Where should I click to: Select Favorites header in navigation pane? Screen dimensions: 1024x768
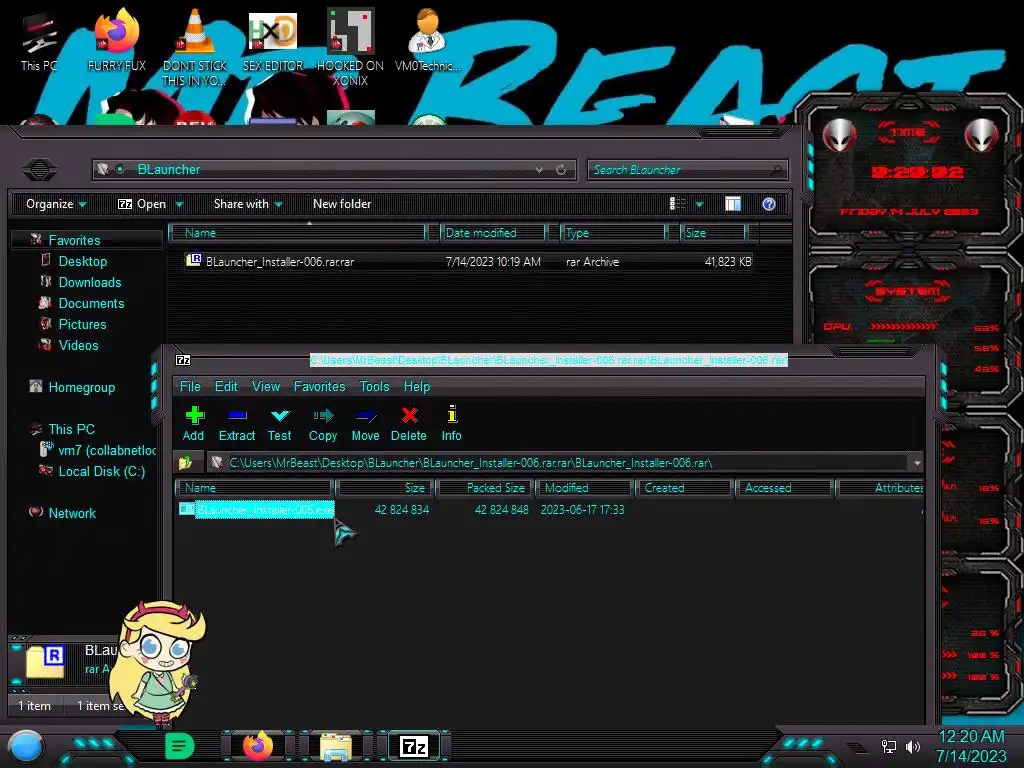point(74,240)
